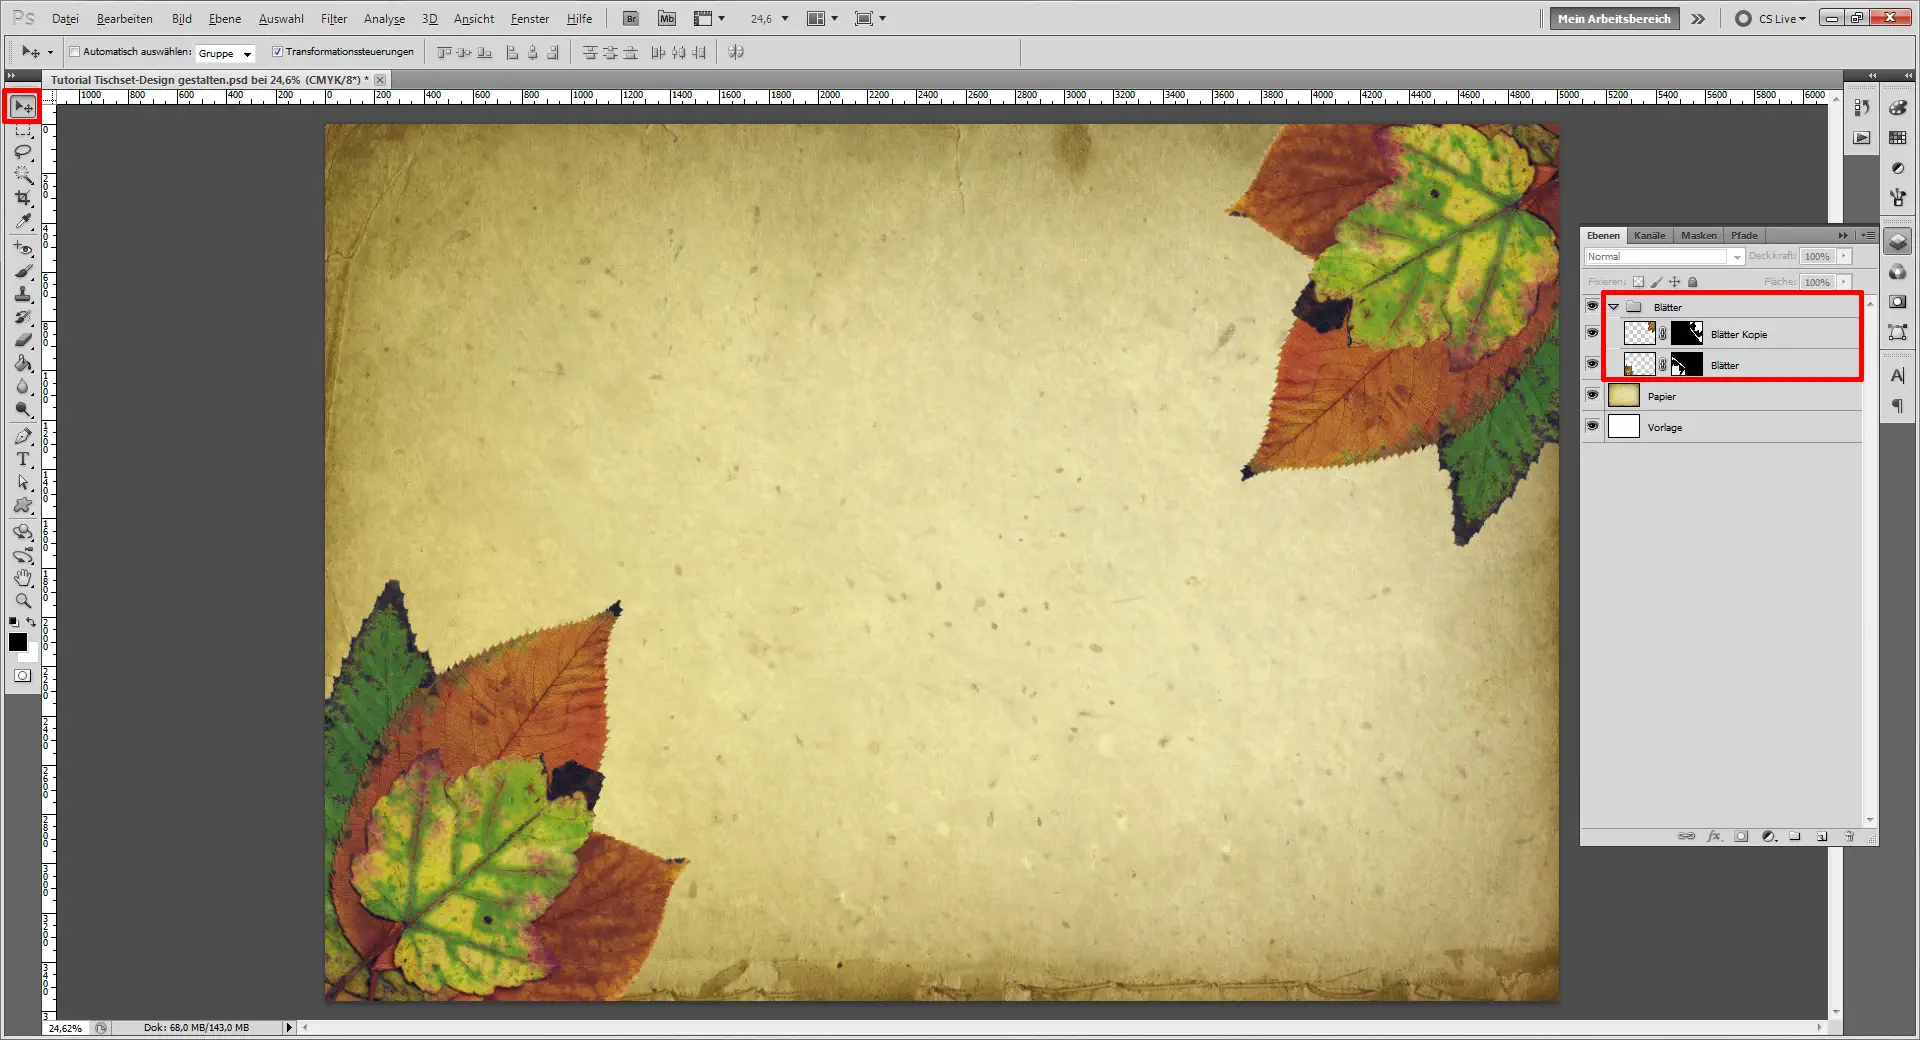1920x1040 pixels.
Task: Collapse the Blätter layer group
Action: [1613, 307]
